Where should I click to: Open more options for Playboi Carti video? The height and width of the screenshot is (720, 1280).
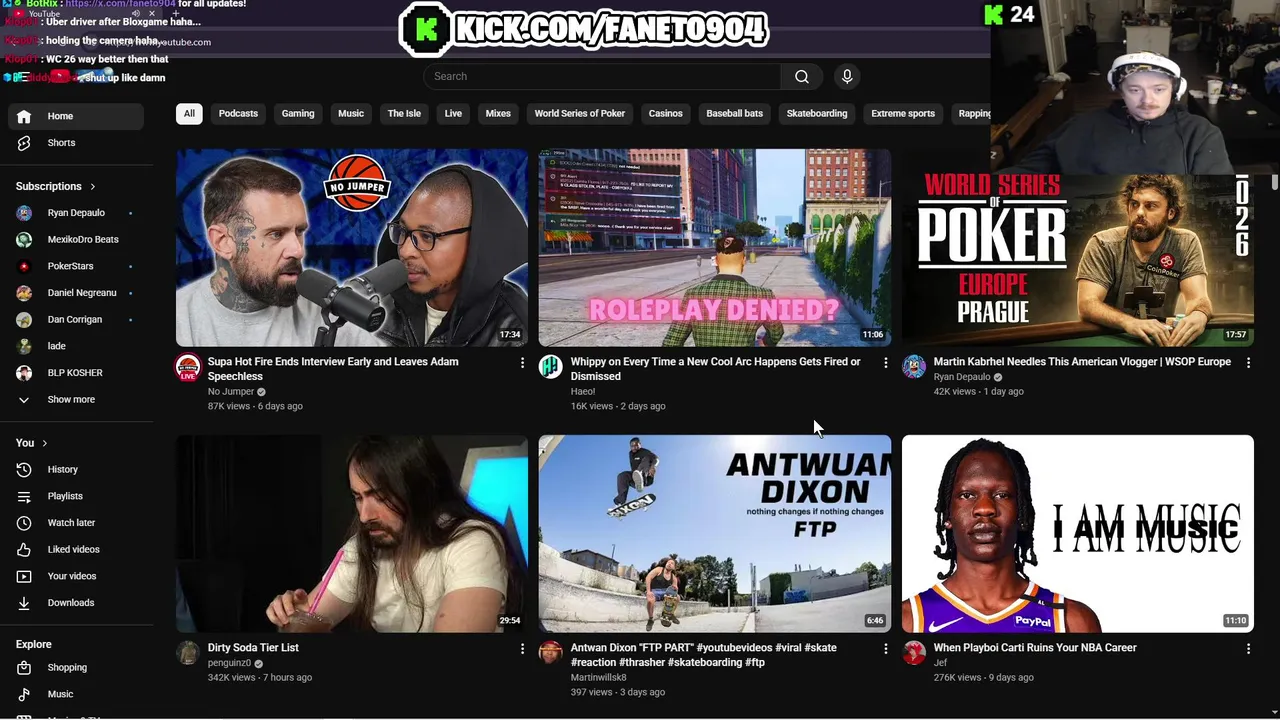click(1248, 649)
